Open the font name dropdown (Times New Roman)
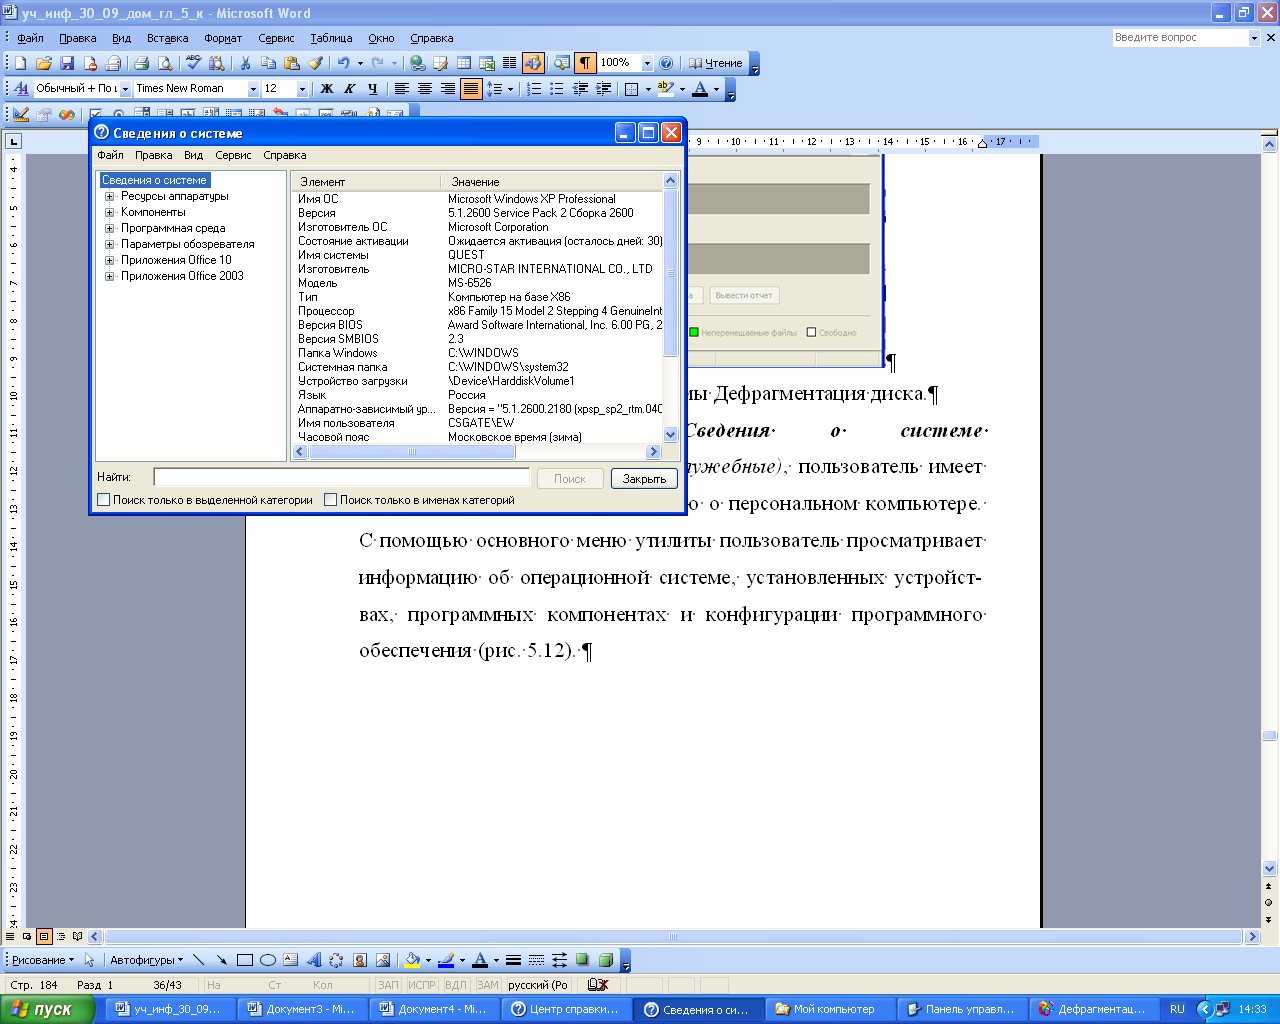This screenshot has height=1024, width=1280. 253,89
